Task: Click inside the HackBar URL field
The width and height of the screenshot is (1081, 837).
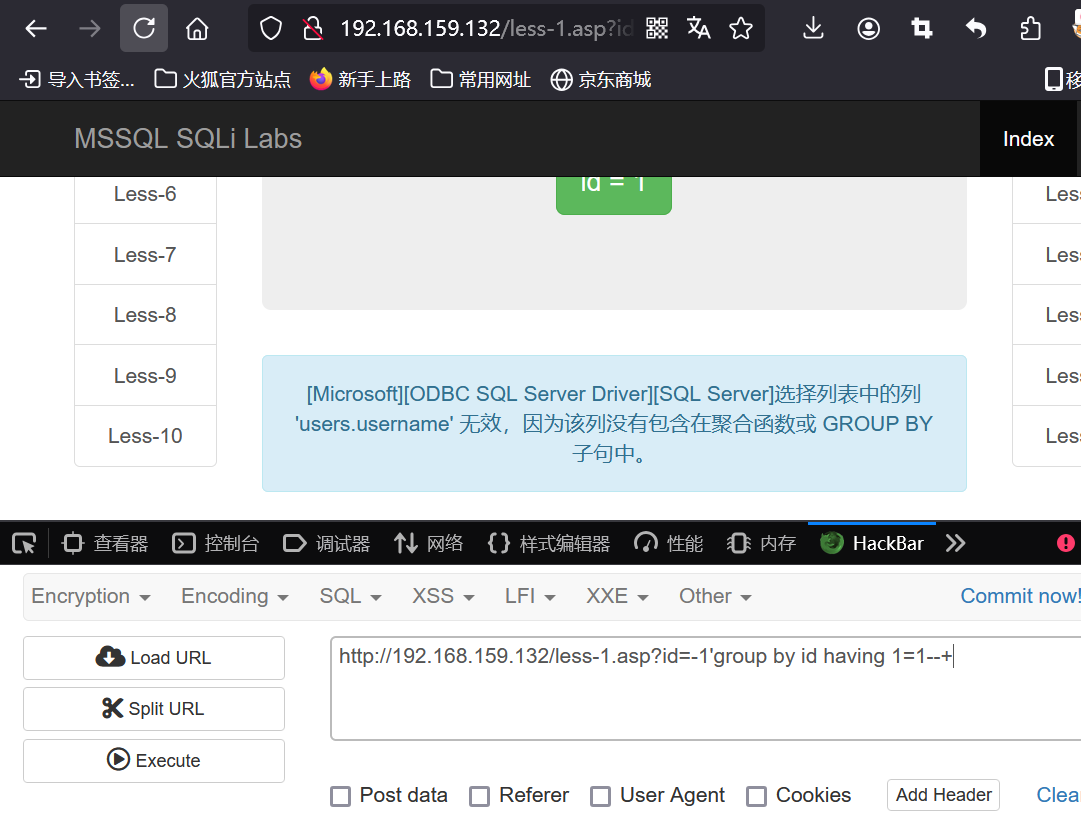Action: tap(700, 688)
